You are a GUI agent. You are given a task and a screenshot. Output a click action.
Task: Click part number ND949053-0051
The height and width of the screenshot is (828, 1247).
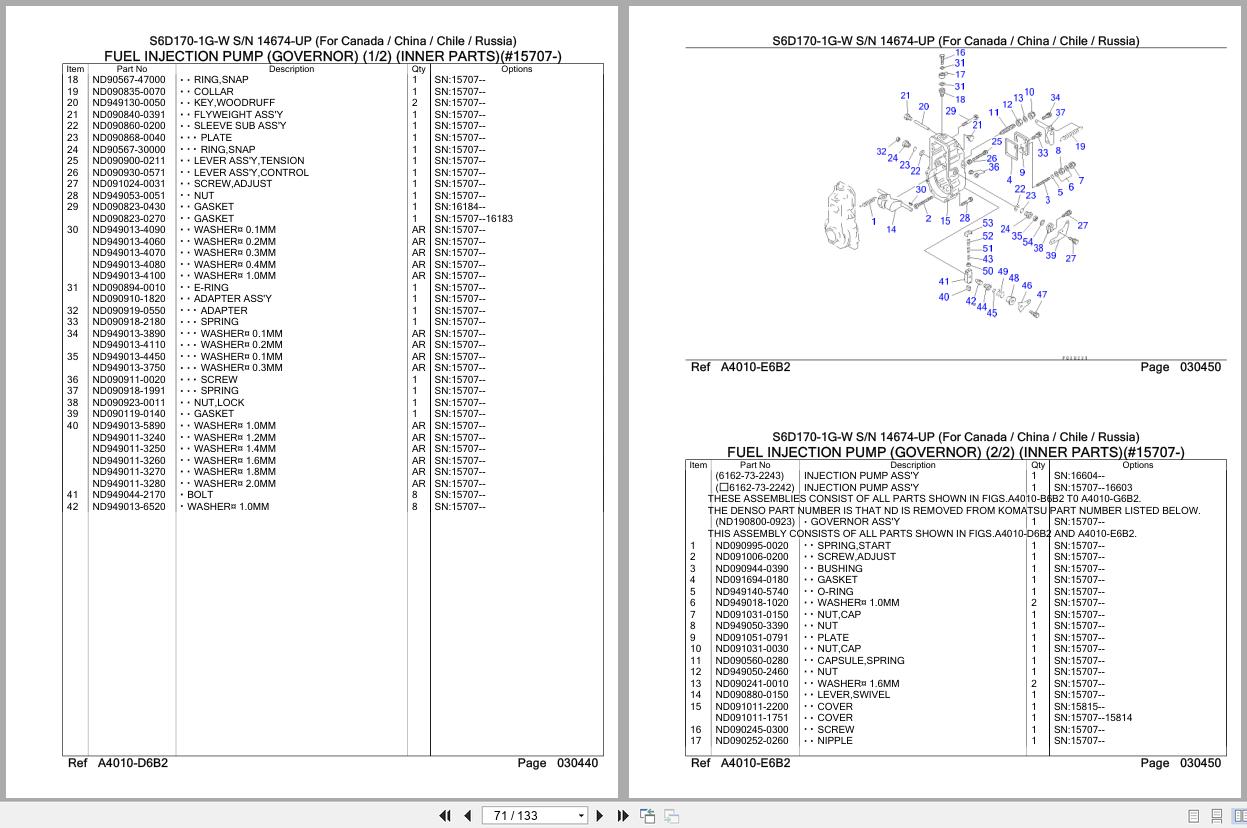click(129, 195)
